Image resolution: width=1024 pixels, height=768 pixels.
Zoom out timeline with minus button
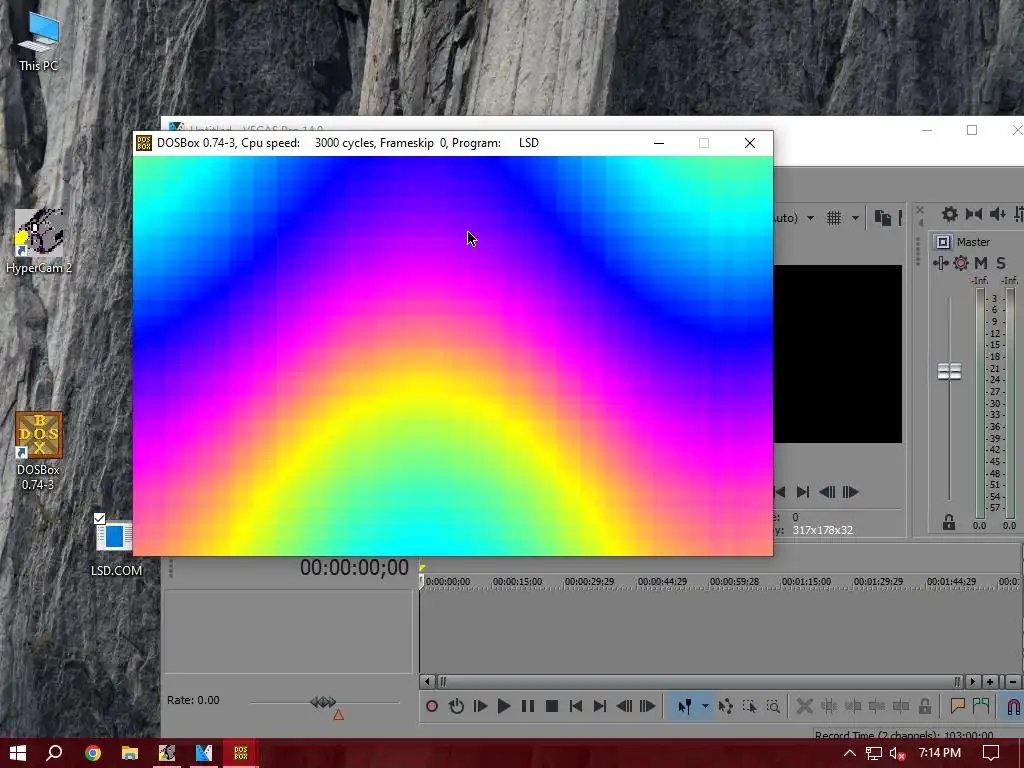(x=1013, y=682)
